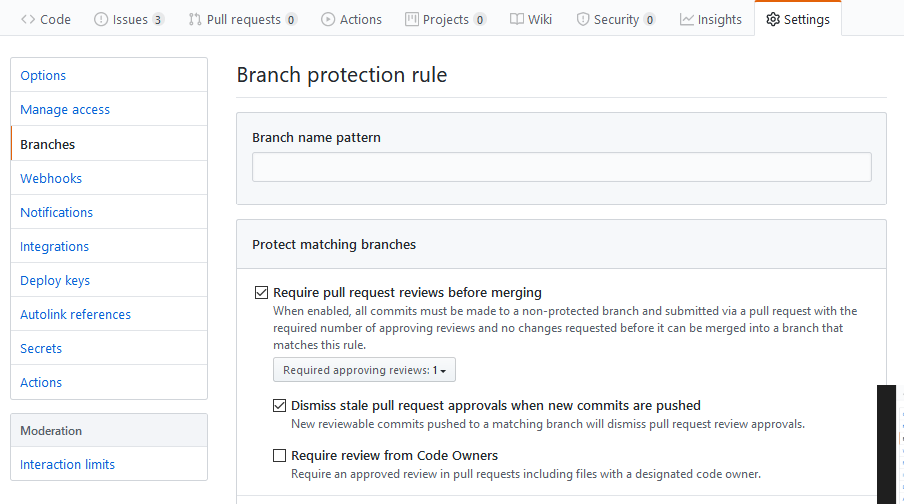Viewport: 904px width, 504px height.
Task: Enable Require review from Code Owners
Action: (x=279, y=456)
